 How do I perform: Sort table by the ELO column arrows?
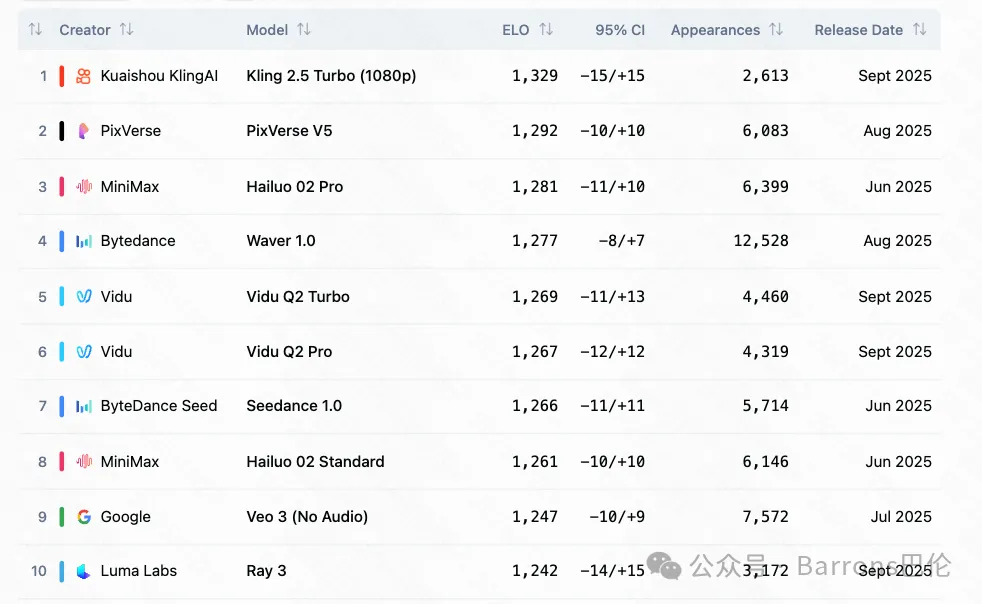coord(546,30)
